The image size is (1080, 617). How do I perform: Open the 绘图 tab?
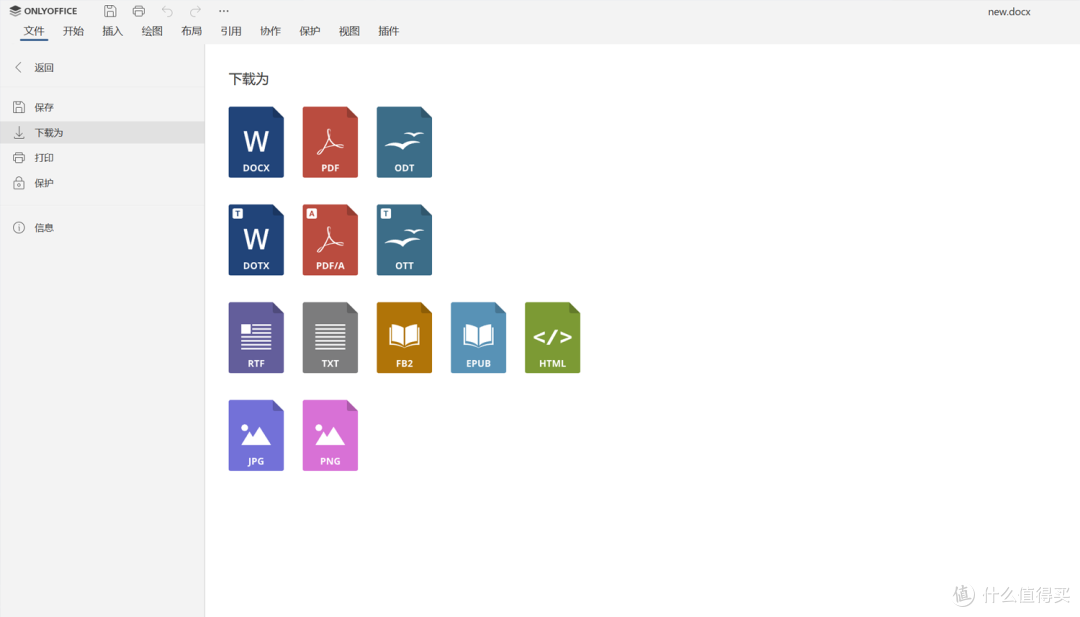tap(152, 31)
